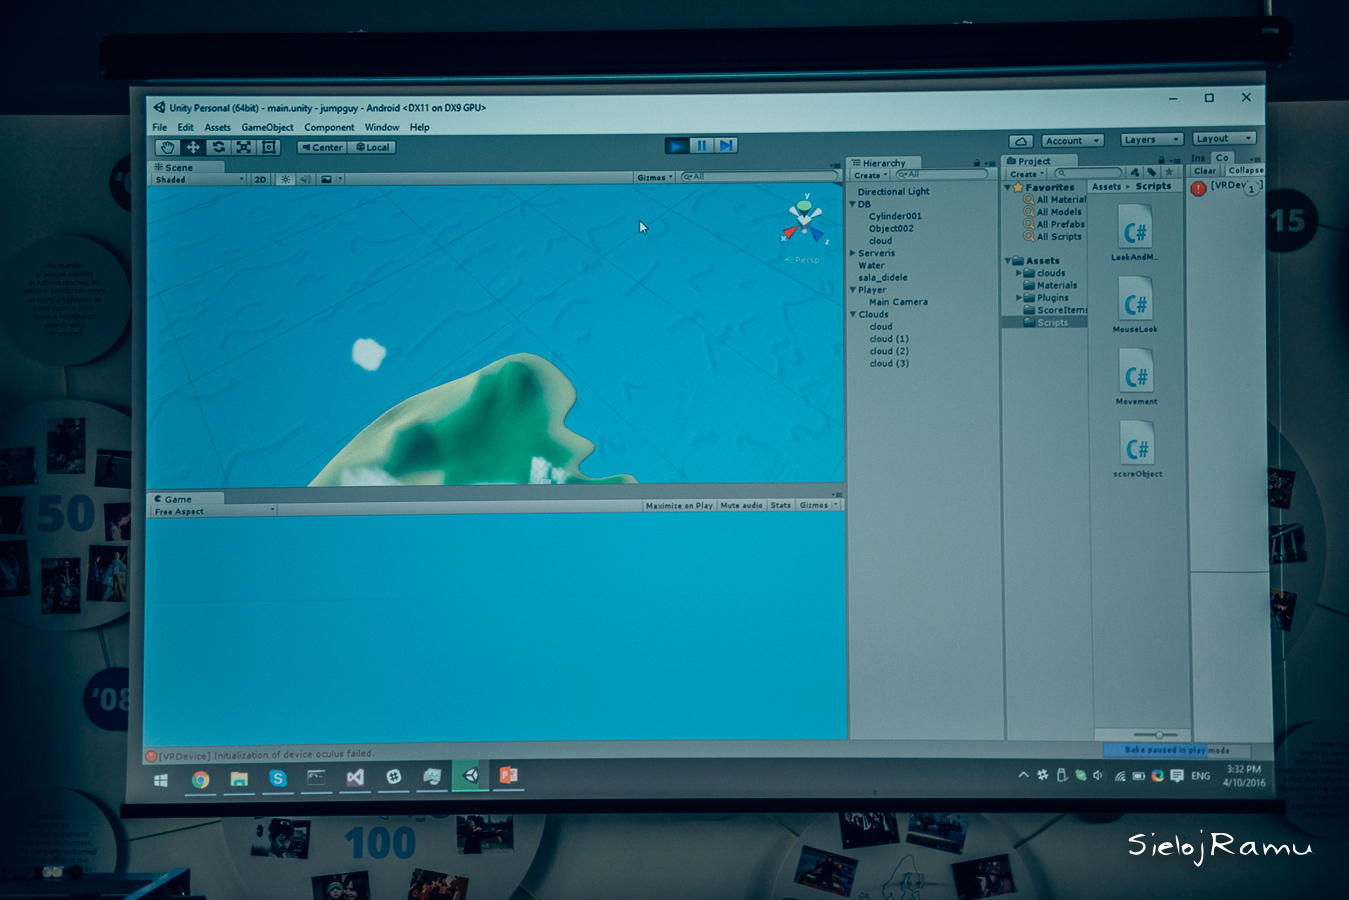This screenshot has width=1349, height=900.
Task: Open the Component menu
Action: 329,128
